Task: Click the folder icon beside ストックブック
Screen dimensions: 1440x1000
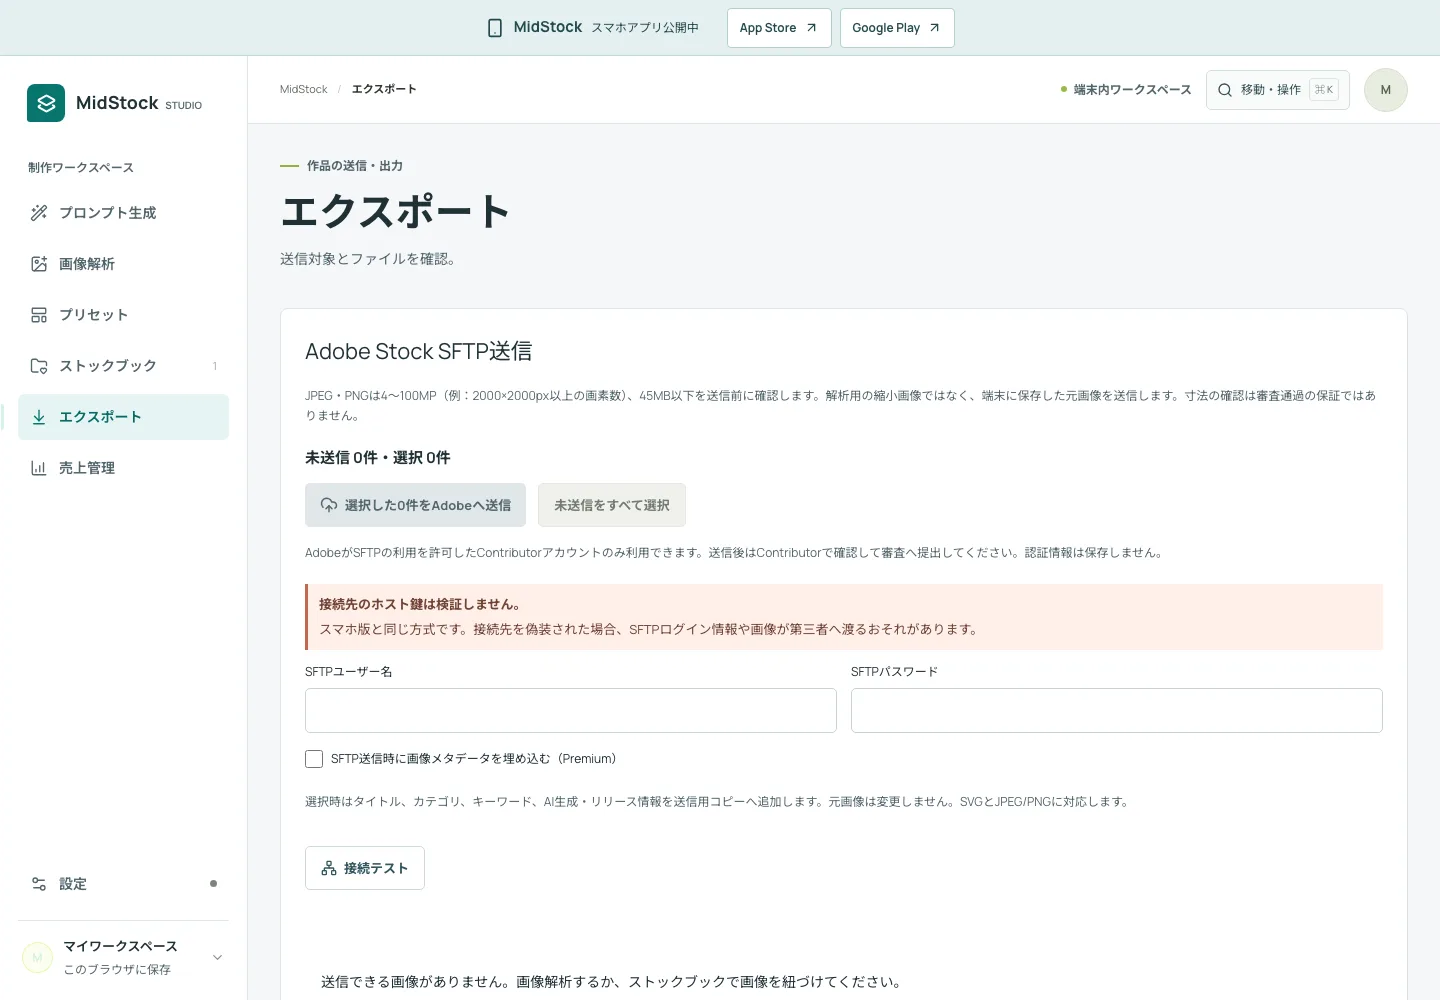Action: click(x=39, y=366)
